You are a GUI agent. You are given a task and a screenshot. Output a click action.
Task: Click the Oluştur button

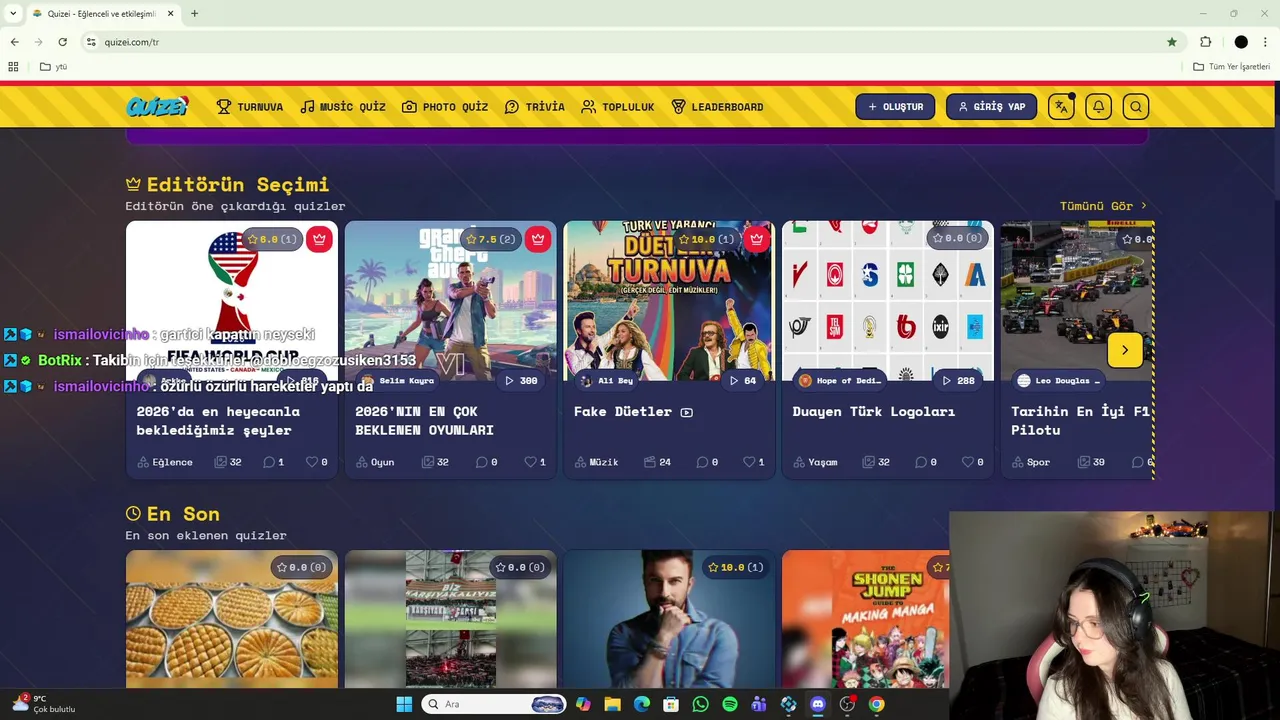[x=895, y=107]
